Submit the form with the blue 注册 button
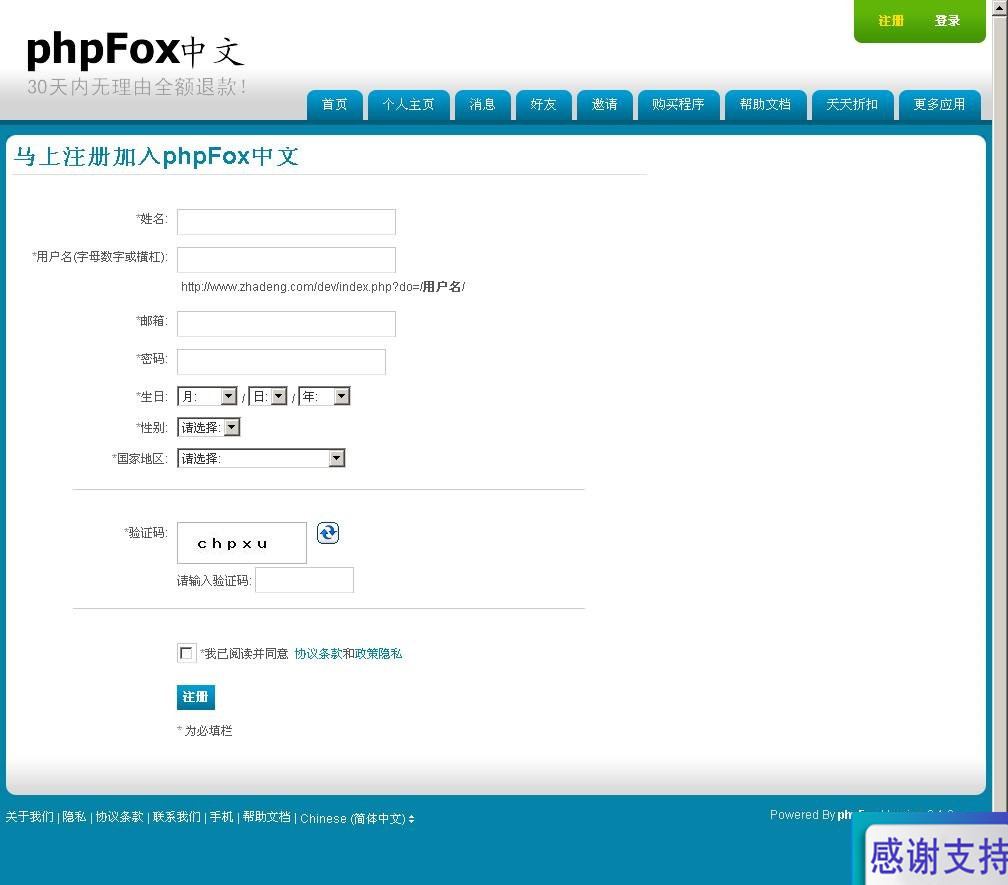The width and height of the screenshot is (1008, 885). (195, 697)
